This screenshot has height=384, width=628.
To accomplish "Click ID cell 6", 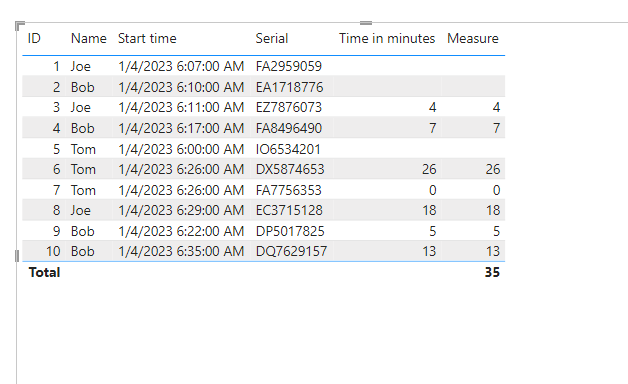I will (56, 169).
